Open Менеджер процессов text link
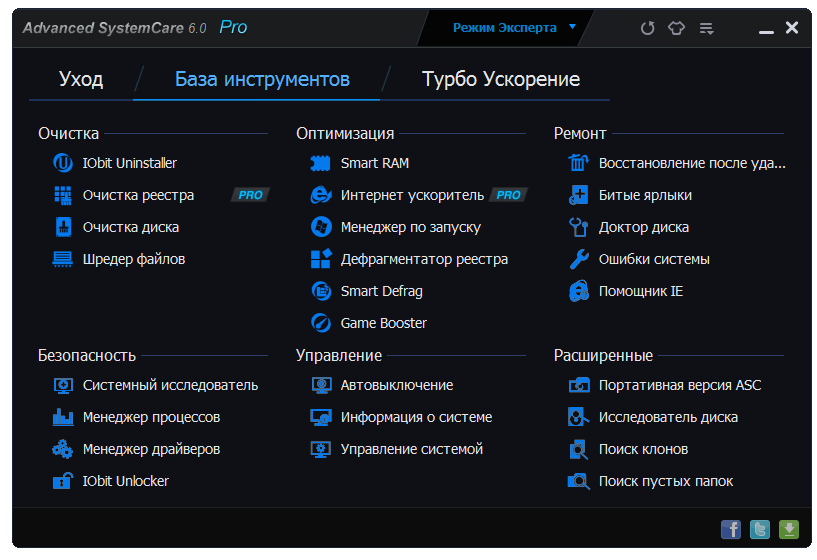The height and width of the screenshot is (560, 817). 151,417
